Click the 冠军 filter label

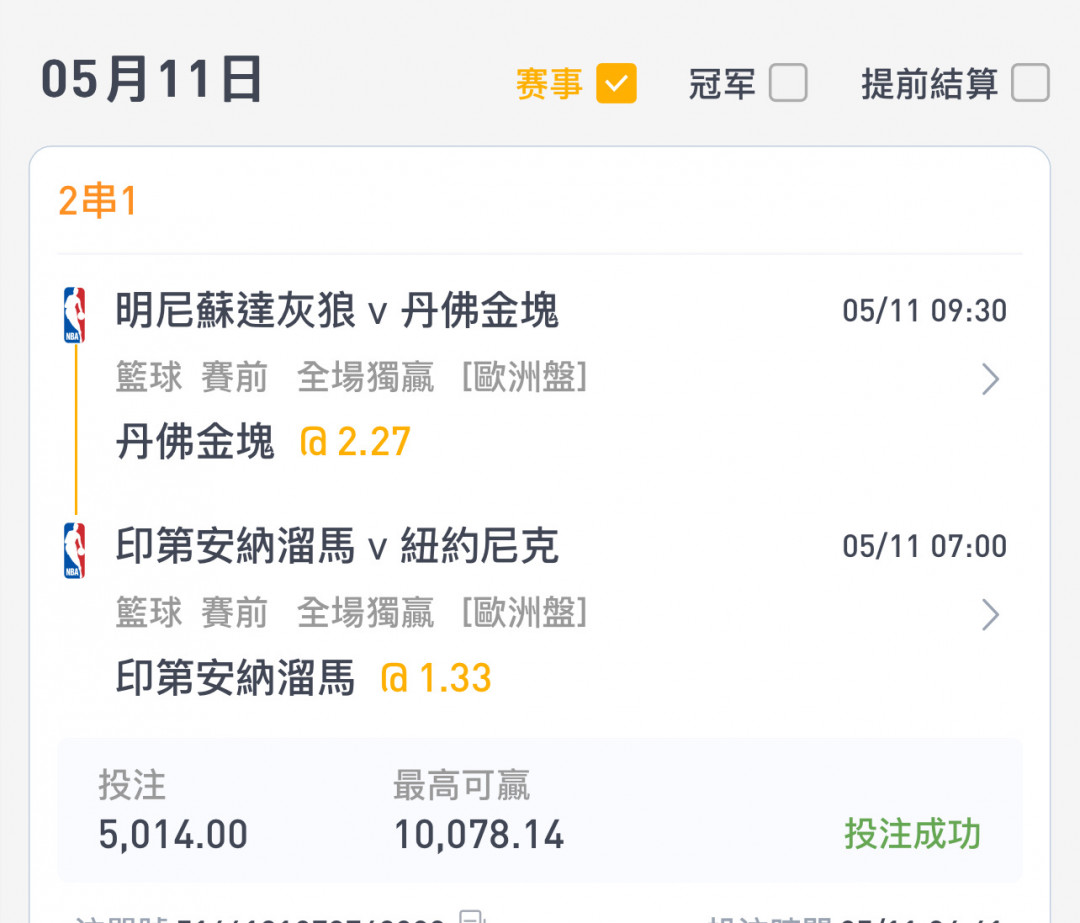pos(722,84)
